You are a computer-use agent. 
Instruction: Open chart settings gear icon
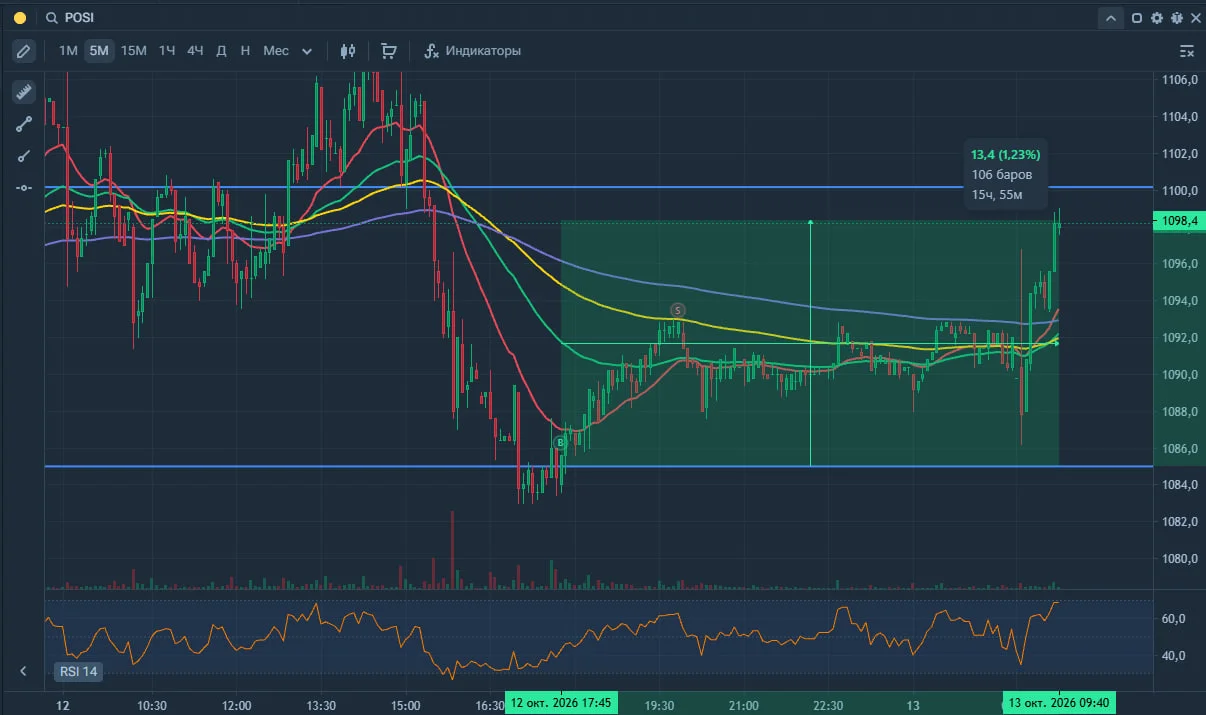1157,18
